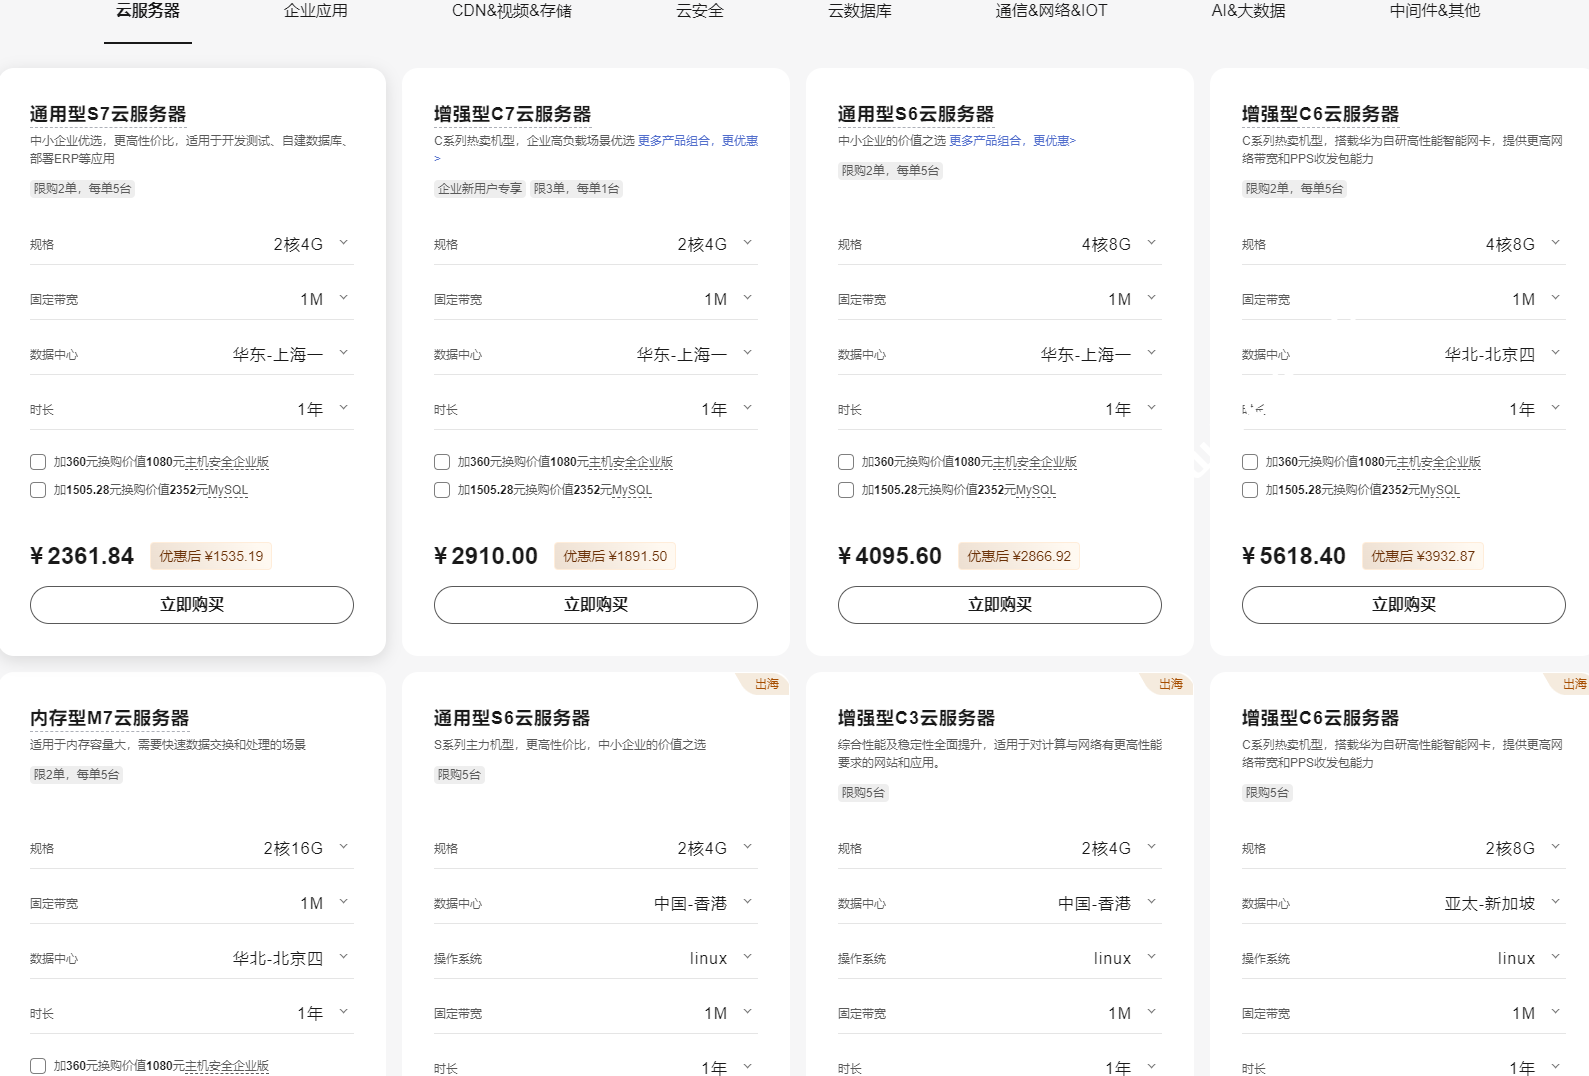Switch to the 云数据库 tab
Image resolution: width=1589 pixels, height=1076 pixels.
[x=859, y=11]
